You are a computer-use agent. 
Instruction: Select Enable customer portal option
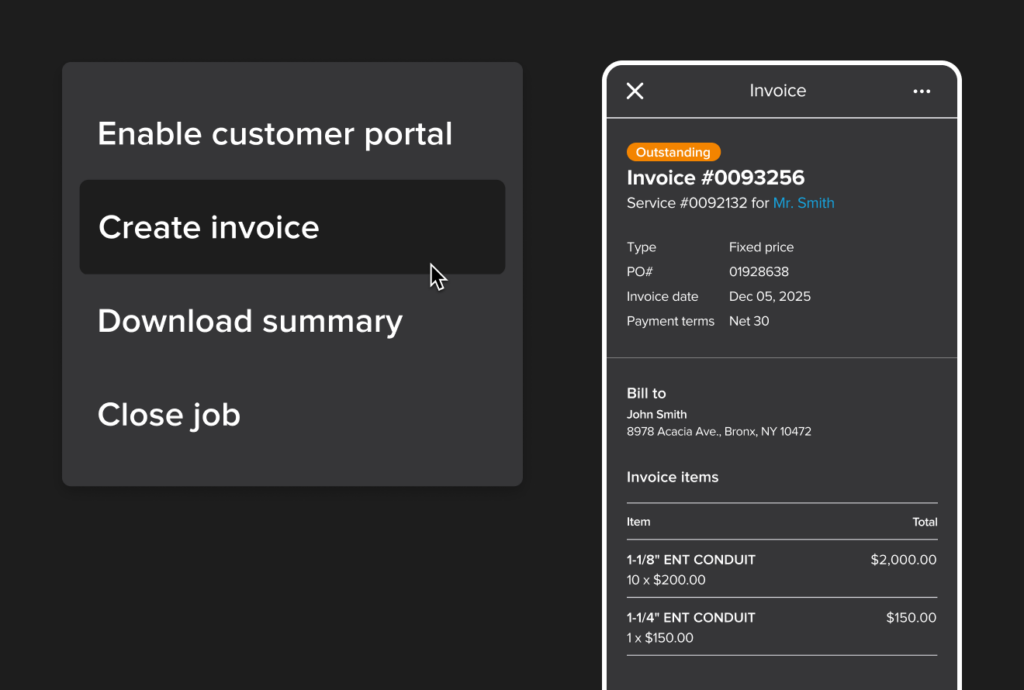click(275, 133)
